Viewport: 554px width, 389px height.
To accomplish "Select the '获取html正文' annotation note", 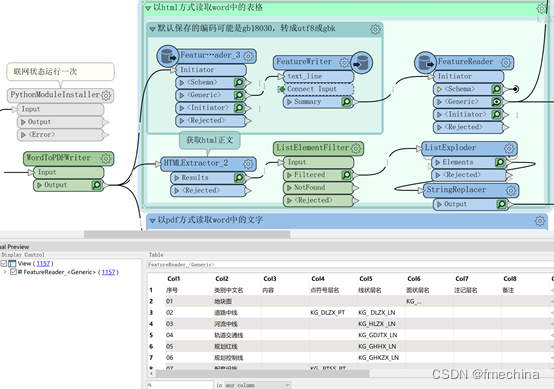I will pos(210,140).
